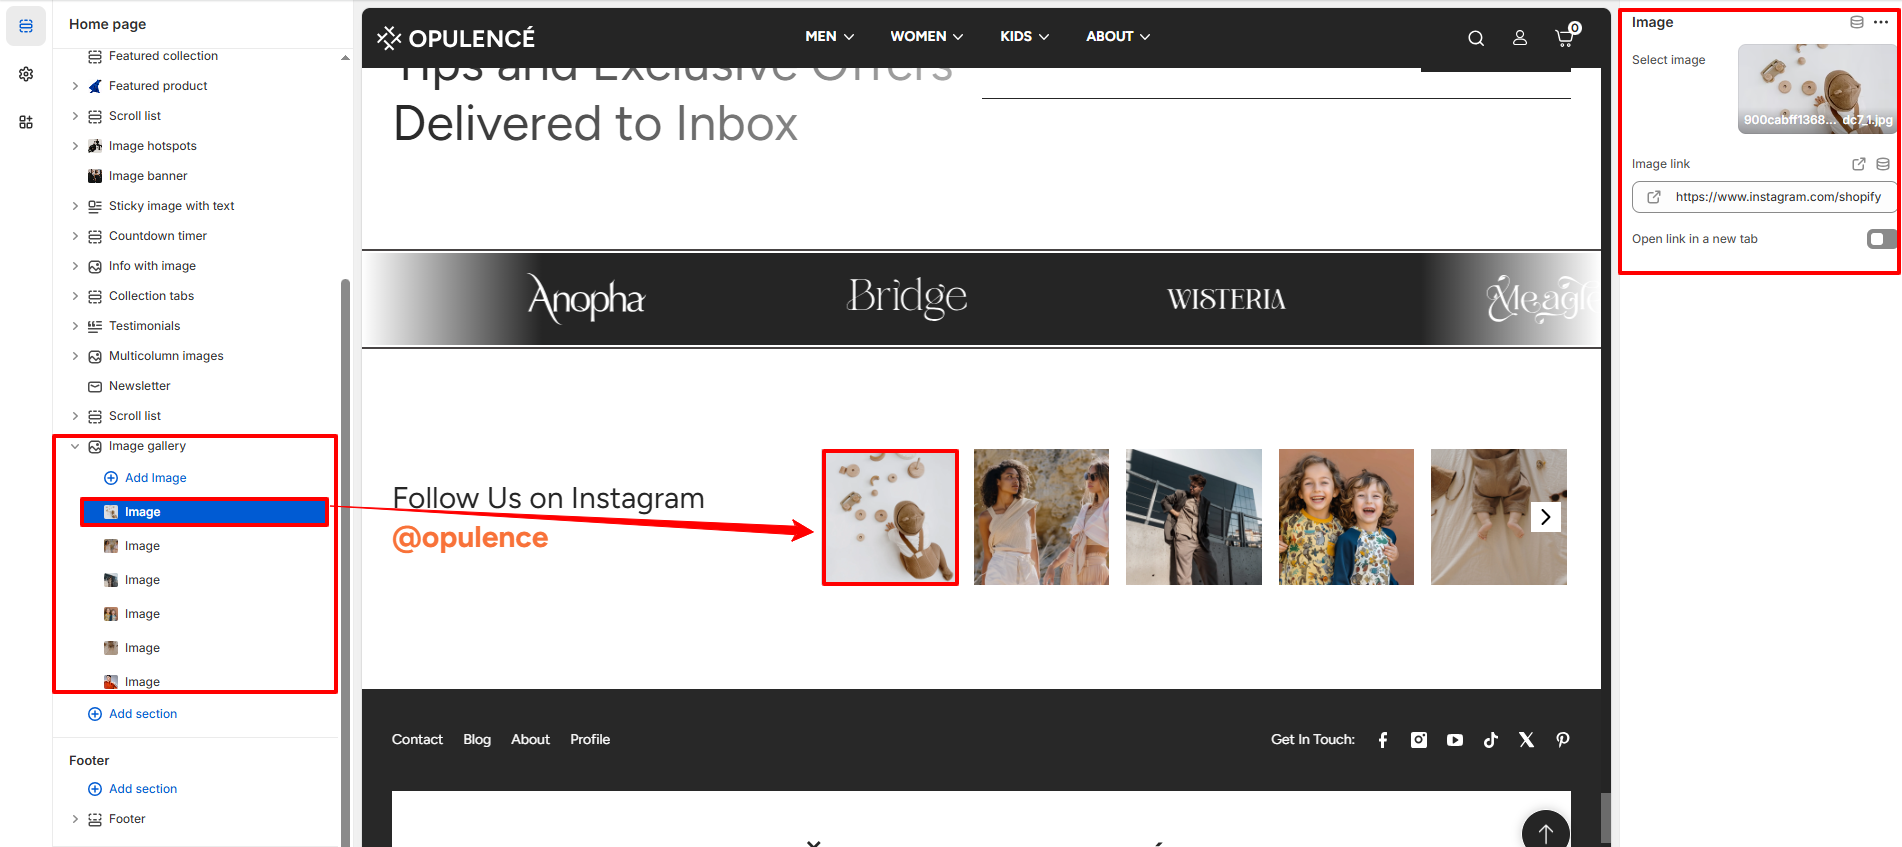Open the ABOUT menu in store header
The width and height of the screenshot is (1902, 847).
(x=1118, y=36)
